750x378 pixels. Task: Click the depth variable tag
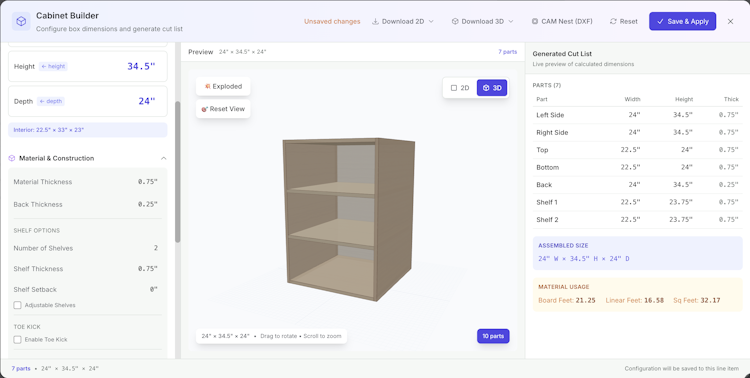(x=51, y=101)
